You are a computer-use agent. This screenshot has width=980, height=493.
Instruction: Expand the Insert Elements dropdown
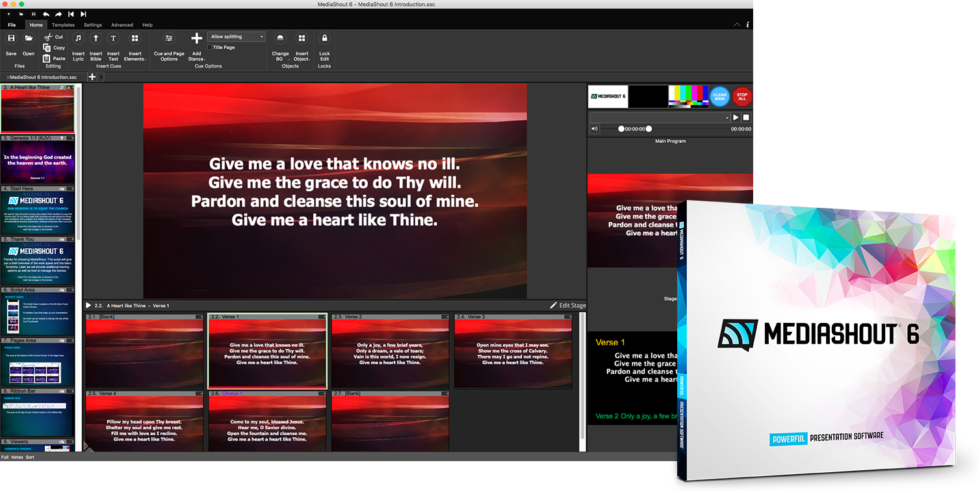pos(134,45)
